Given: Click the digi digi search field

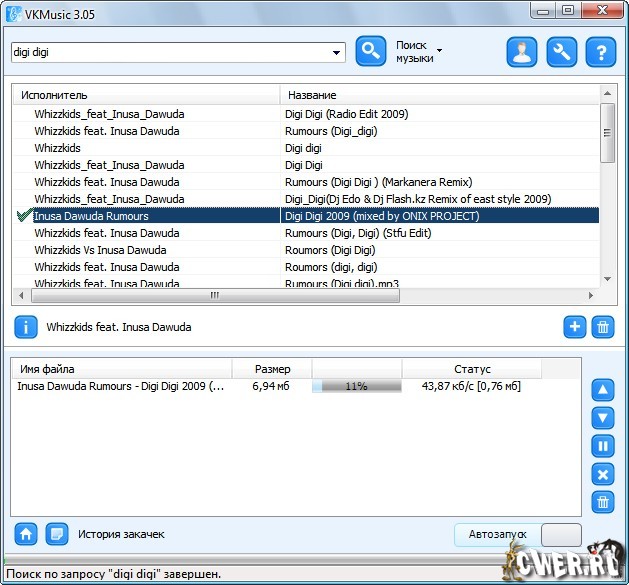Looking at the screenshot, I should pos(168,52).
